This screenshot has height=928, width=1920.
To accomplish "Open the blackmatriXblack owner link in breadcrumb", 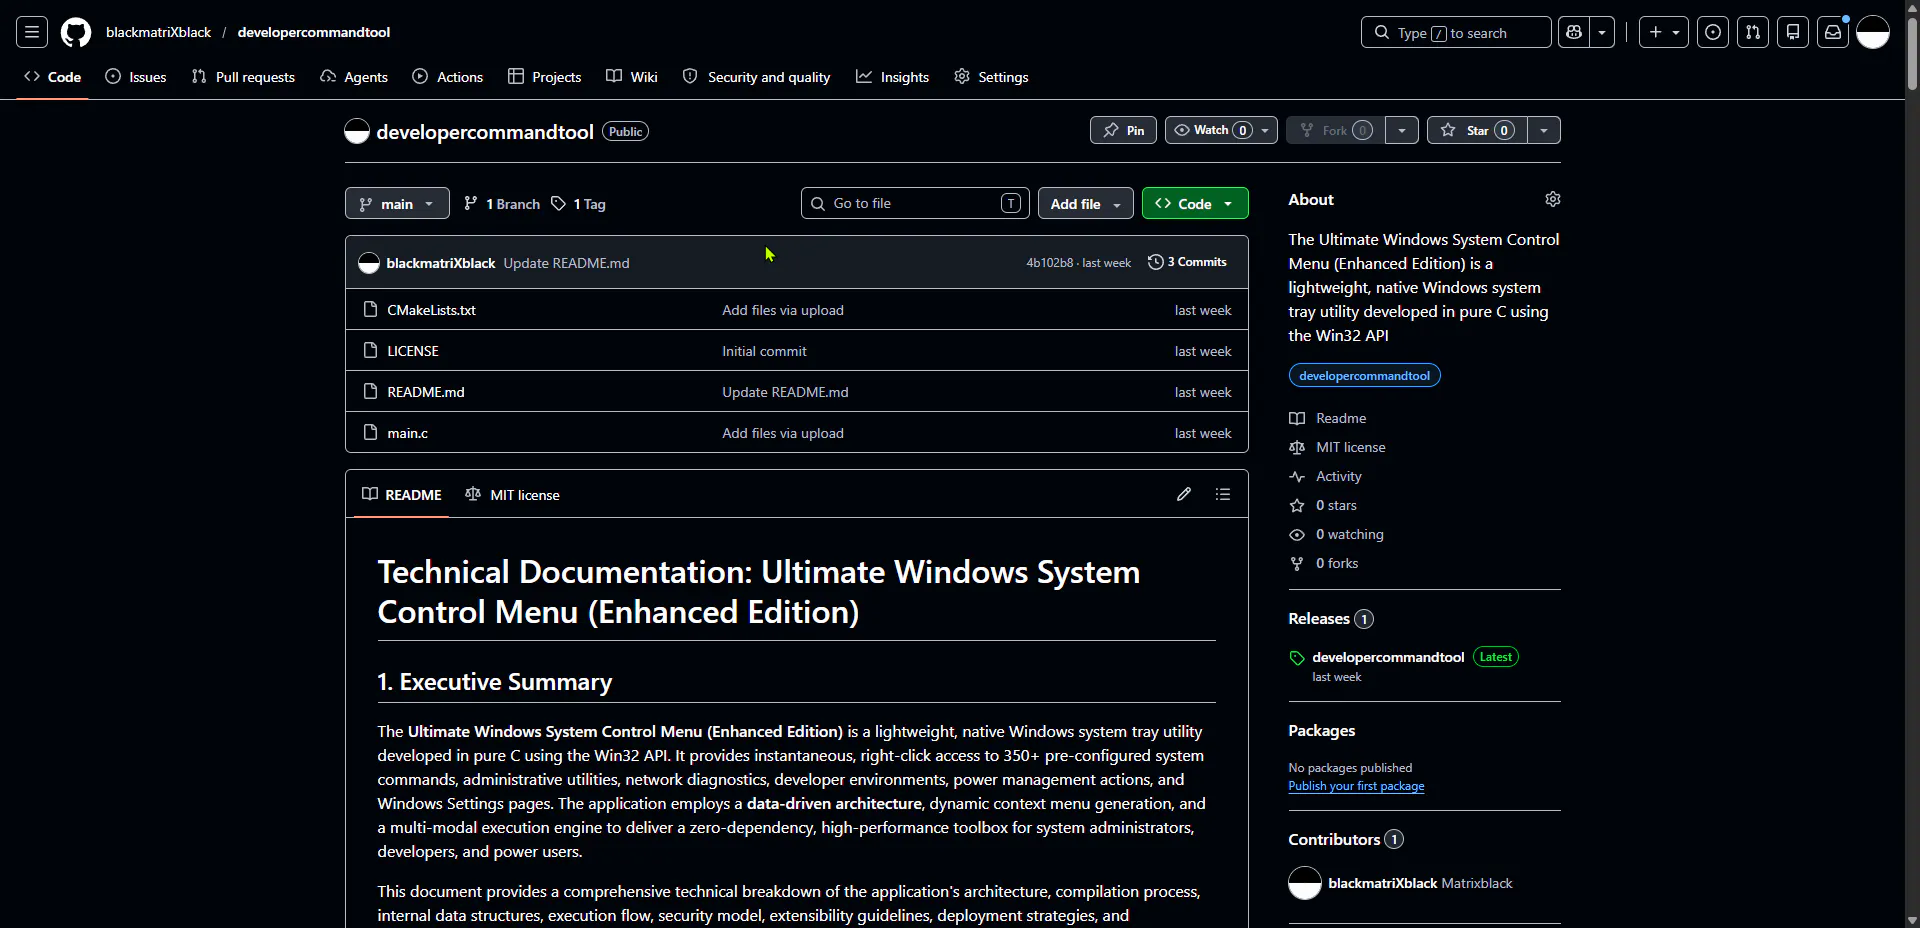I will click(x=158, y=32).
